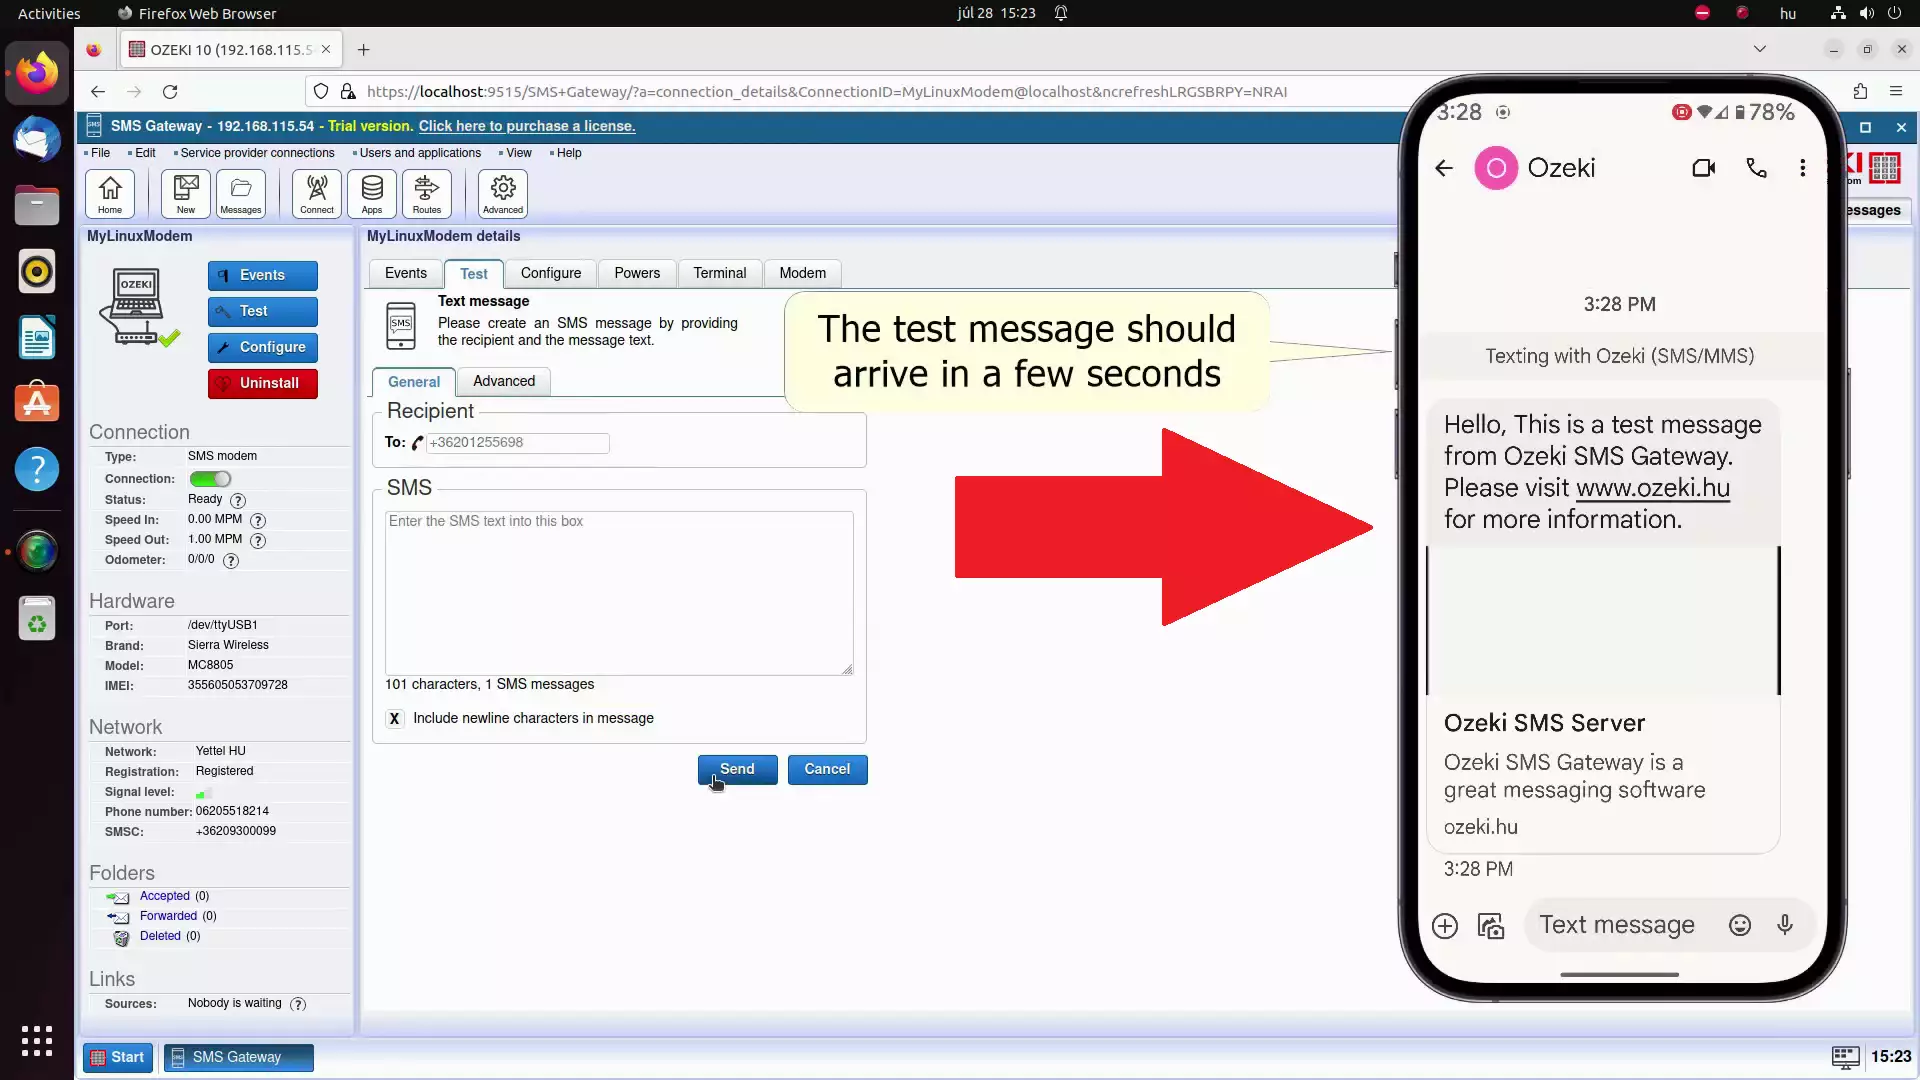Viewport: 1920px width, 1080px height.
Task: Click the New message icon
Action: coord(186,193)
